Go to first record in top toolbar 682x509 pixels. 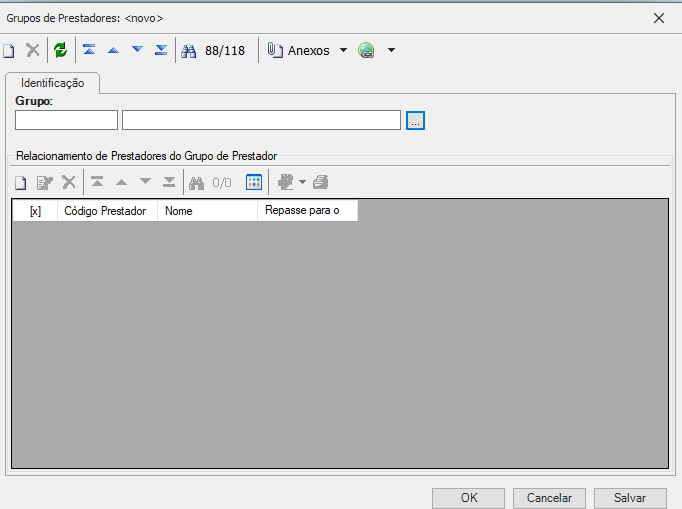tap(89, 50)
